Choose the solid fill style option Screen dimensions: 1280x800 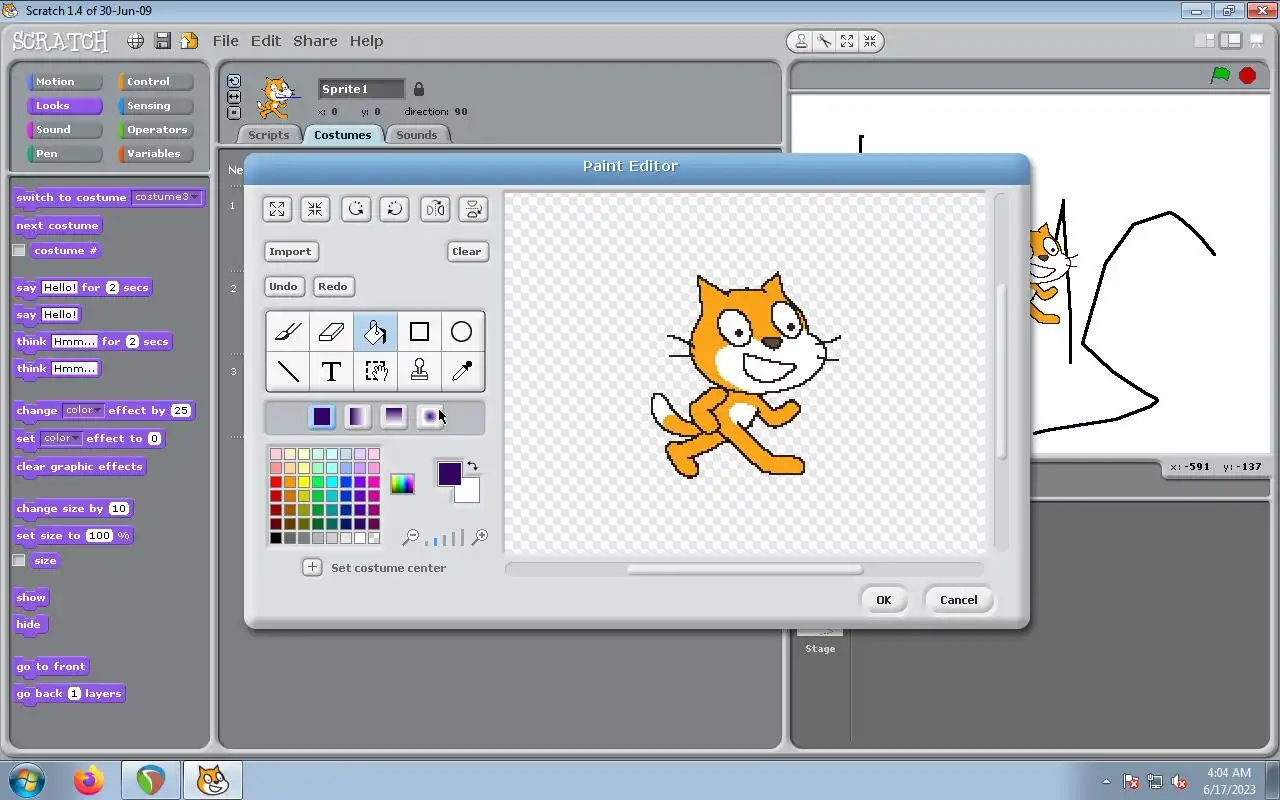[322, 417]
